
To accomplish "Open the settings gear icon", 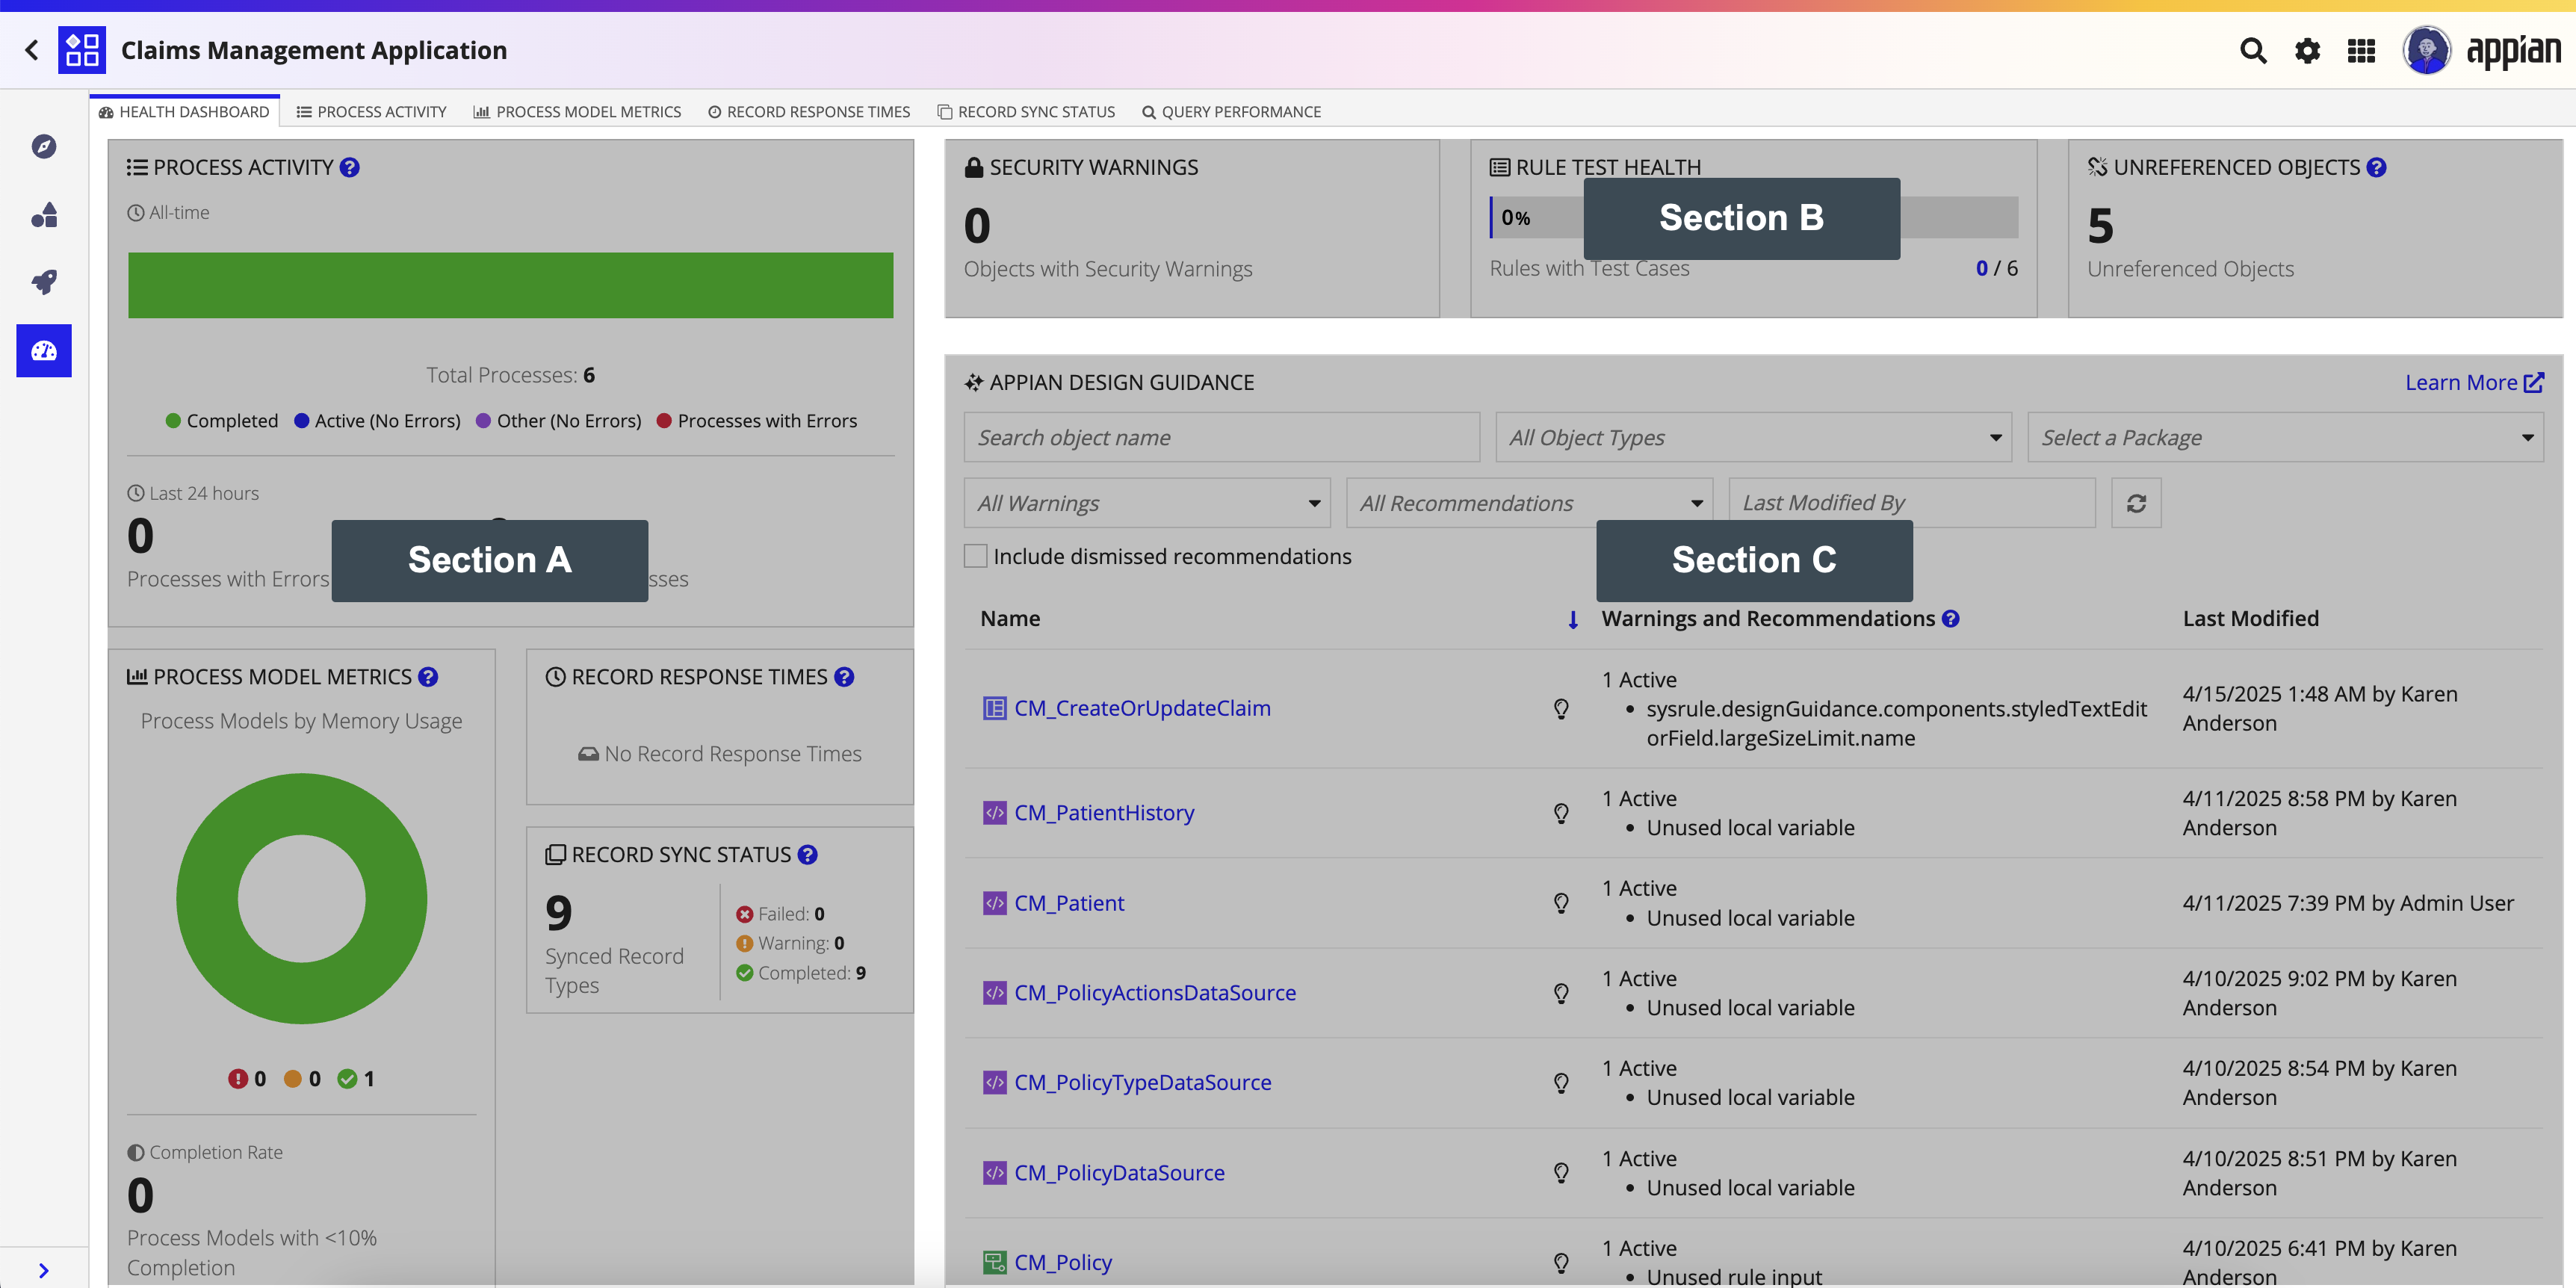I will click(x=2307, y=50).
